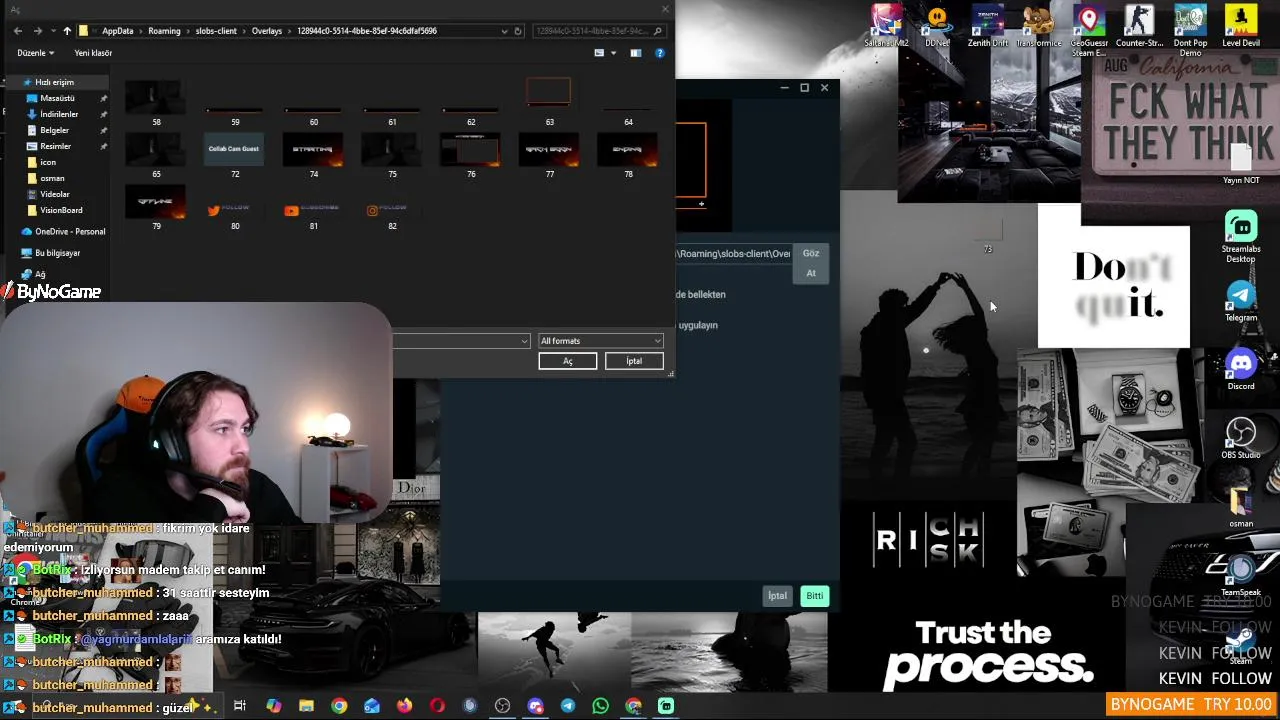Click the Göz At browse button
The height and width of the screenshot is (720, 1280).
[x=811, y=263]
